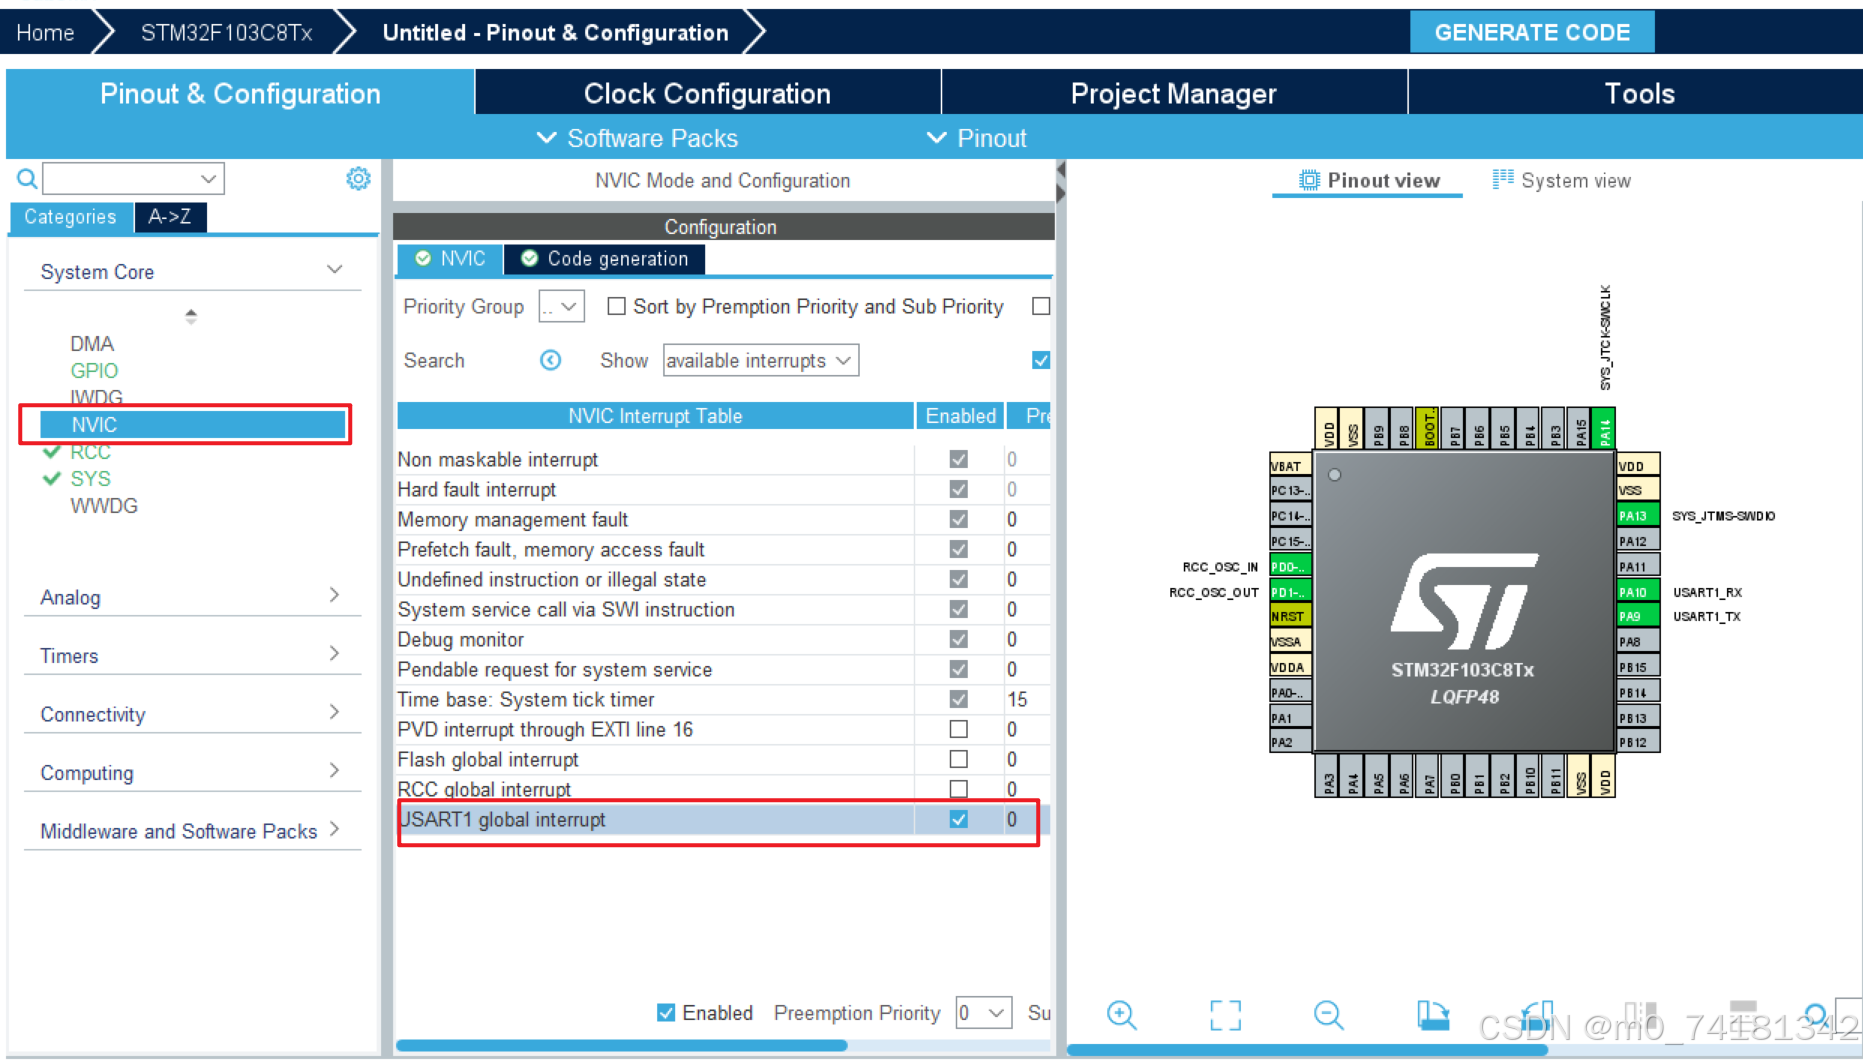Click the VDDA pin on the chip
Viewport: 1863px width, 1060px height.
tap(1290, 667)
